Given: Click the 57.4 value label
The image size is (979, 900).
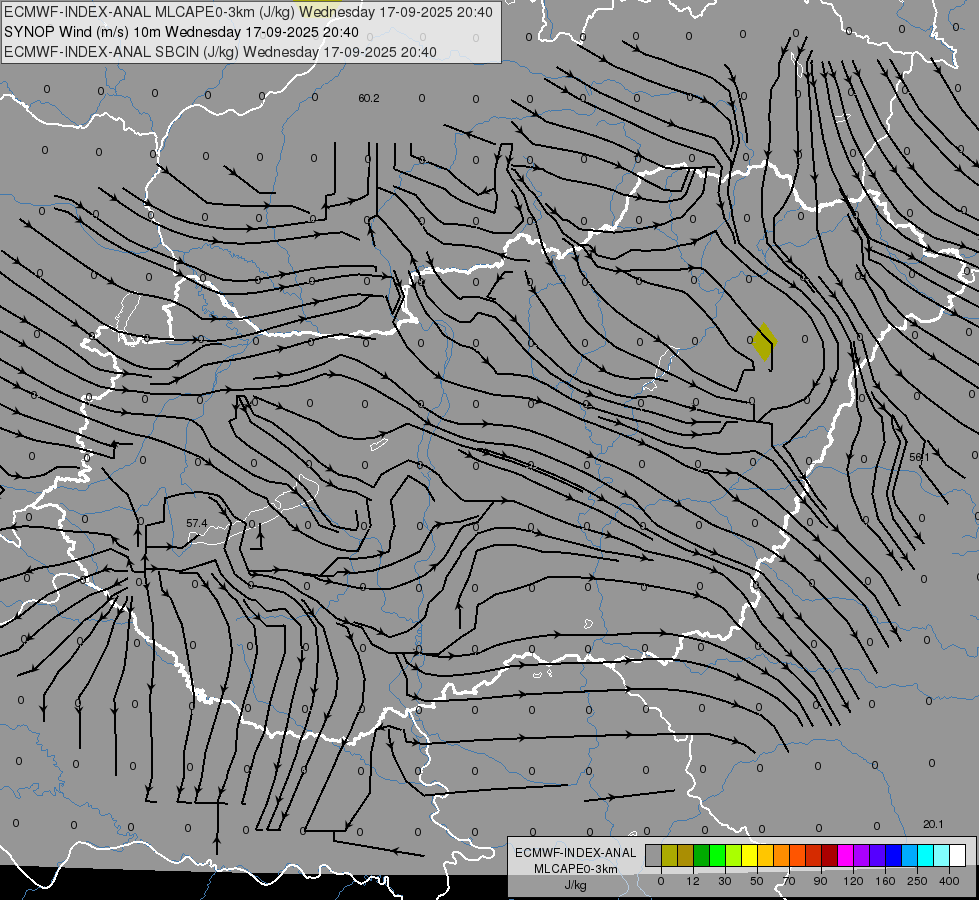Looking at the screenshot, I should (x=197, y=523).
